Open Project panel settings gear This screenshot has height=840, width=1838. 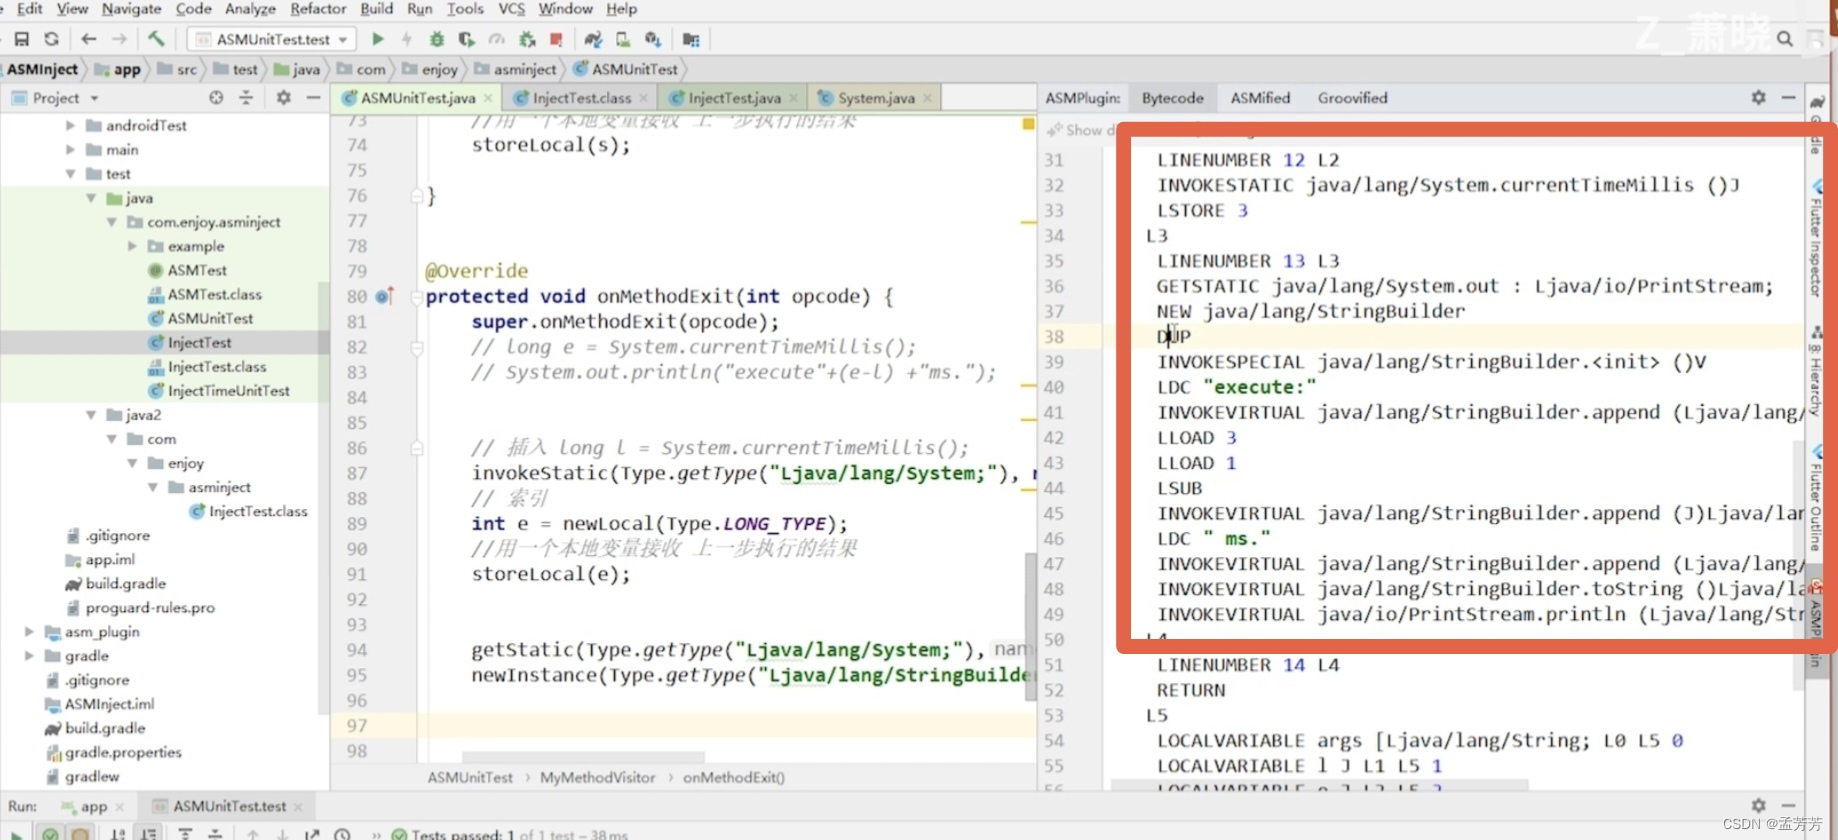[x=284, y=98]
